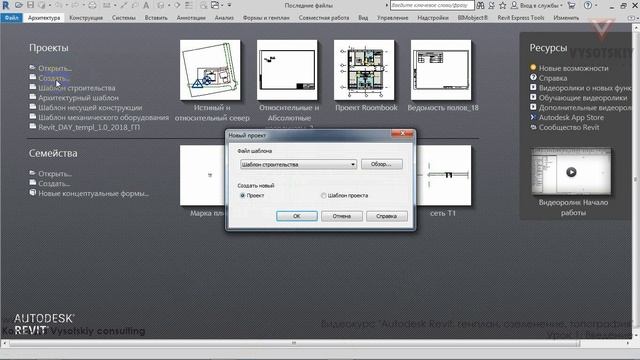Open the Шаблон несущей конструкции link

[90, 107]
